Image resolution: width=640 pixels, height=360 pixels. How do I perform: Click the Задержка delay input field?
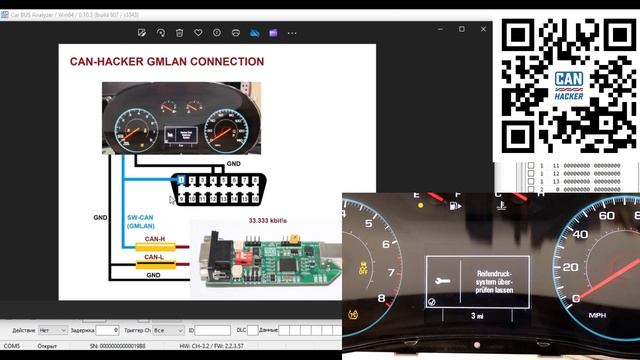(x=107, y=330)
